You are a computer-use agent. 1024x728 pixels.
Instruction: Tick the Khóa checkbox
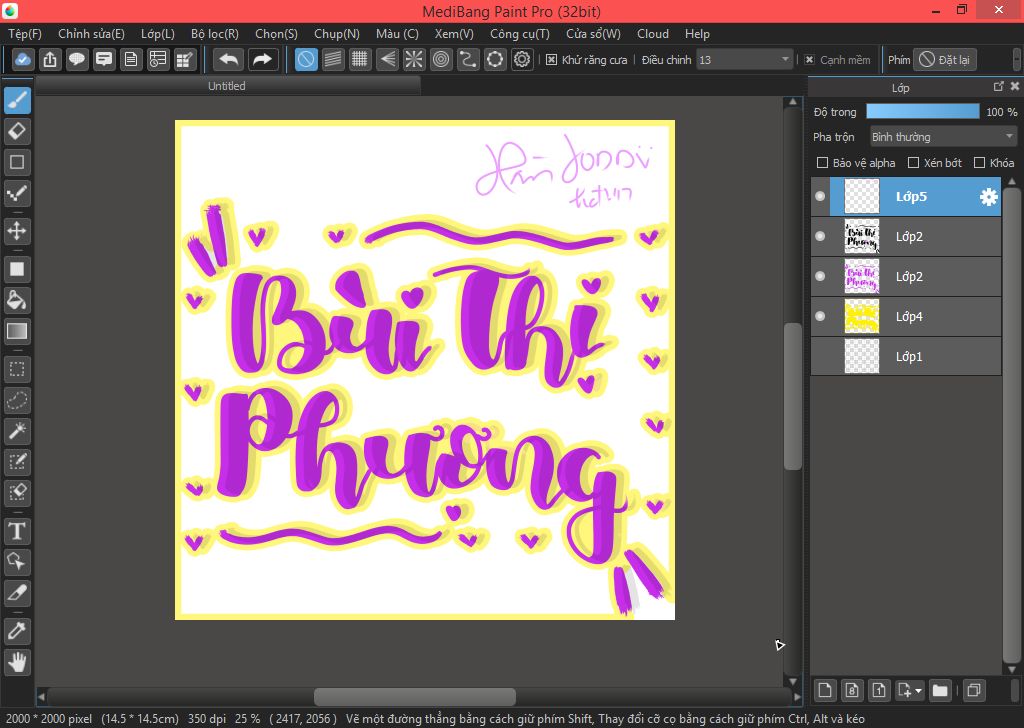click(979, 163)
